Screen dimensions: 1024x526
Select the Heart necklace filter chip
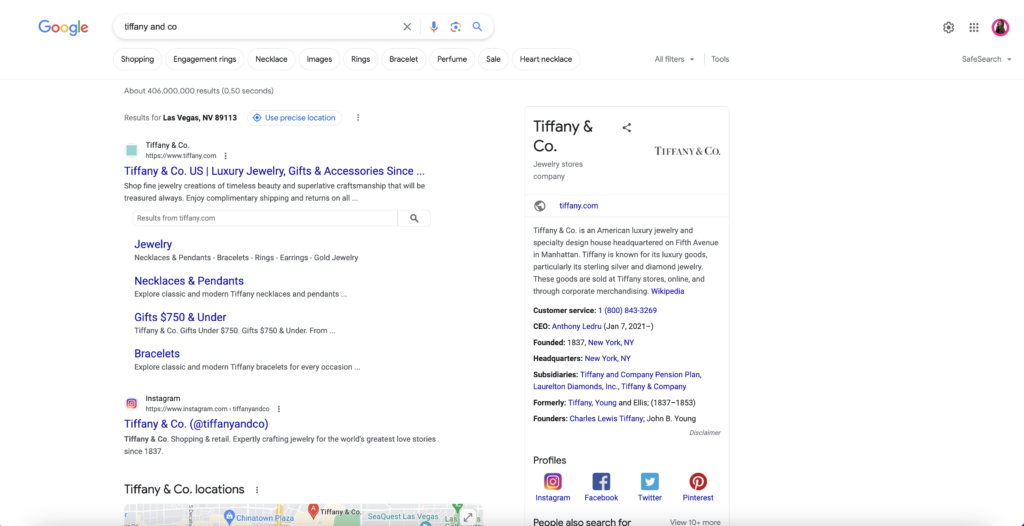(x=546, y=59)
